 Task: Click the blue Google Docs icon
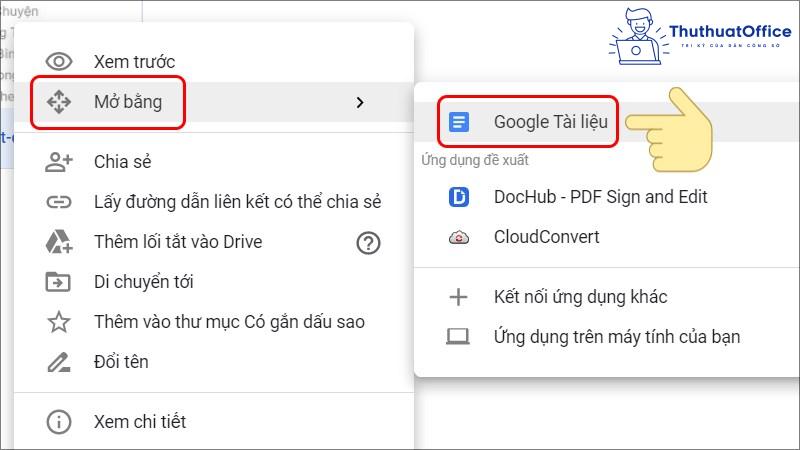click(x=459, y=122)
